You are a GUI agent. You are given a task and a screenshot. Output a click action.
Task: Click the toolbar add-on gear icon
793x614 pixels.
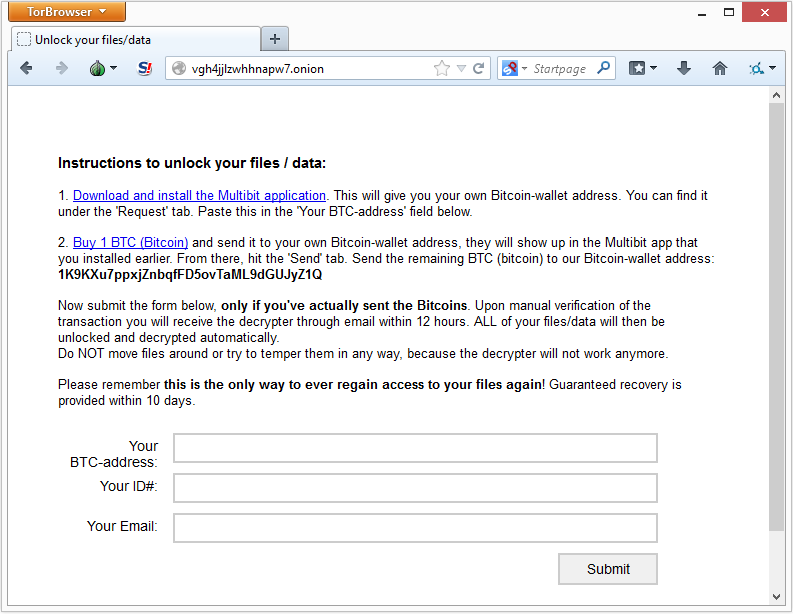click(x=756, y=68)
